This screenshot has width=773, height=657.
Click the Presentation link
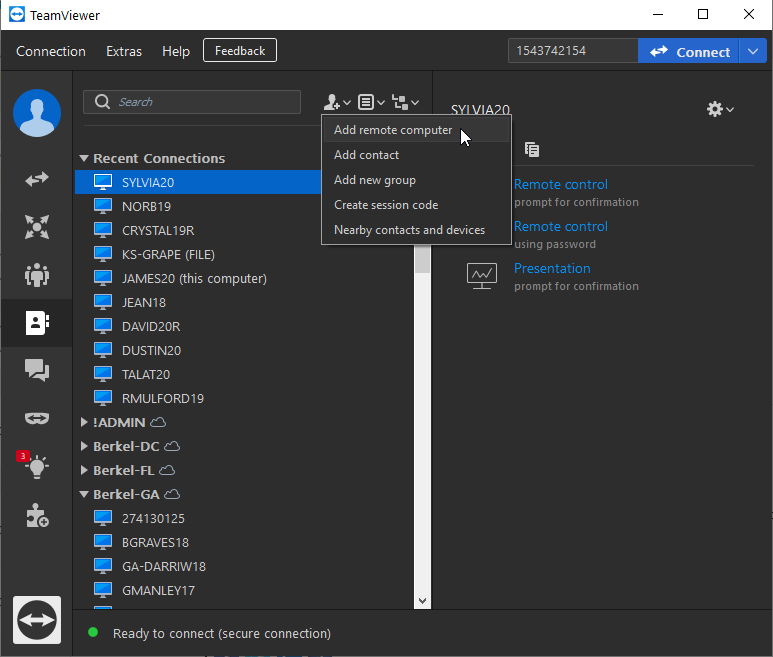pyautogui.click(x=552, y=268)
